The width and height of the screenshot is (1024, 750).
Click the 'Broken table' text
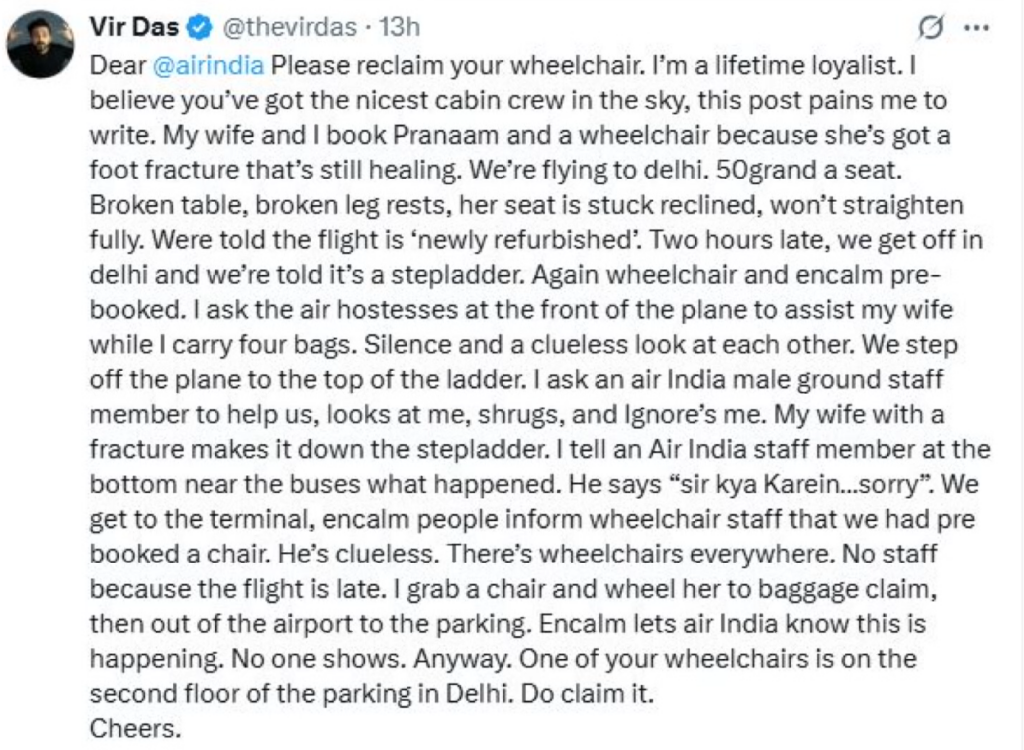click(150, 204)
